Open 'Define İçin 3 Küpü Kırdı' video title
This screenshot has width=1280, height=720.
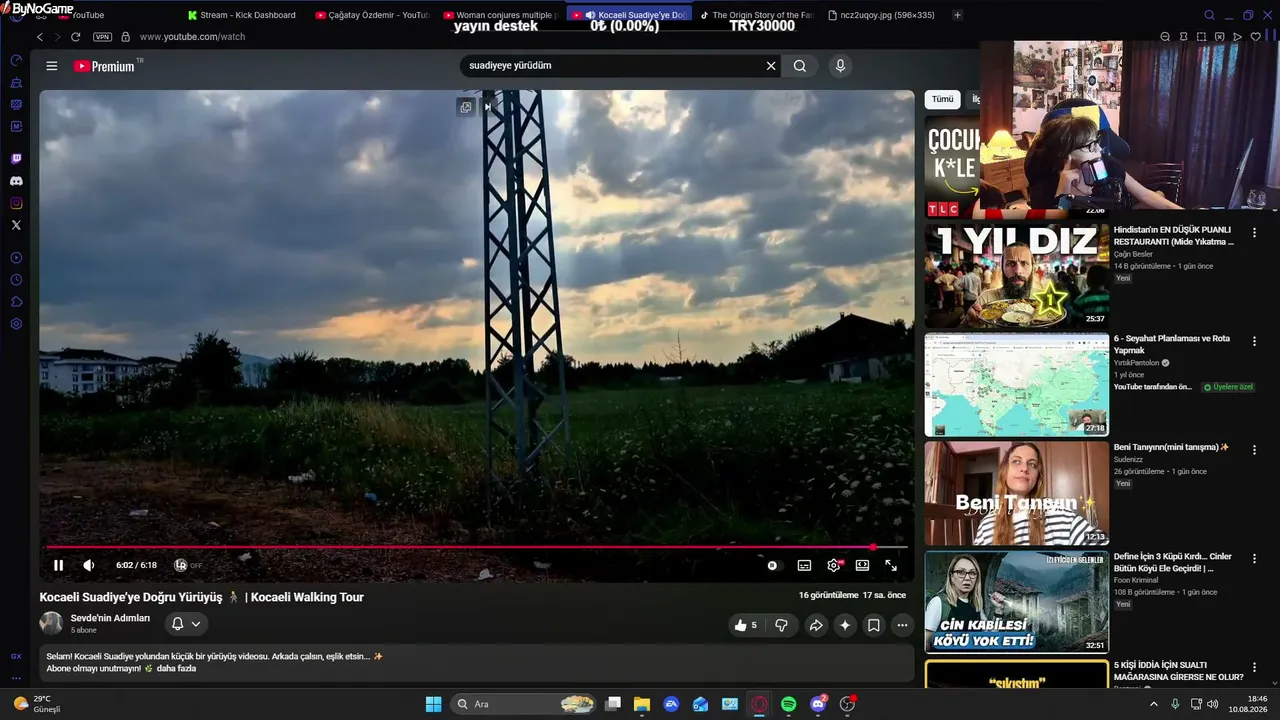point(1173,562)
